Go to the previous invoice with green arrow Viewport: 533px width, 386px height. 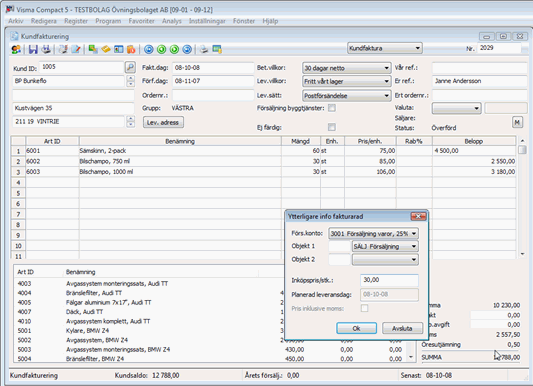click(x=161, y=50)
